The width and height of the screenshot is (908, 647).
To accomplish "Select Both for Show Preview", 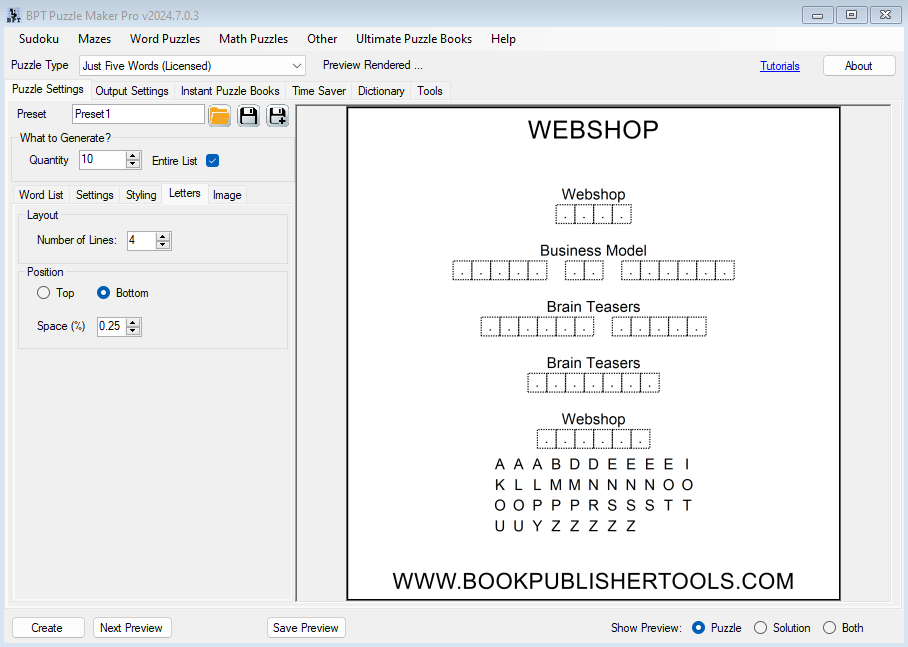I will pyautogui.click(x=829, y=628).
